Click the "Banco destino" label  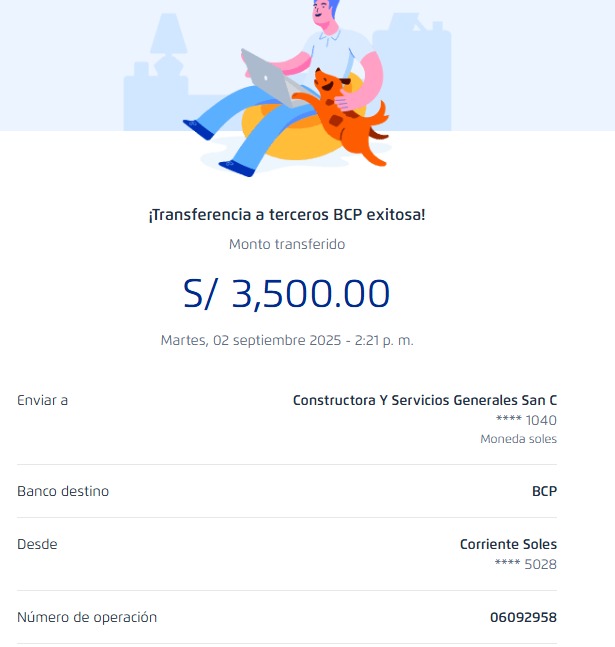click(x=63, y=491)
